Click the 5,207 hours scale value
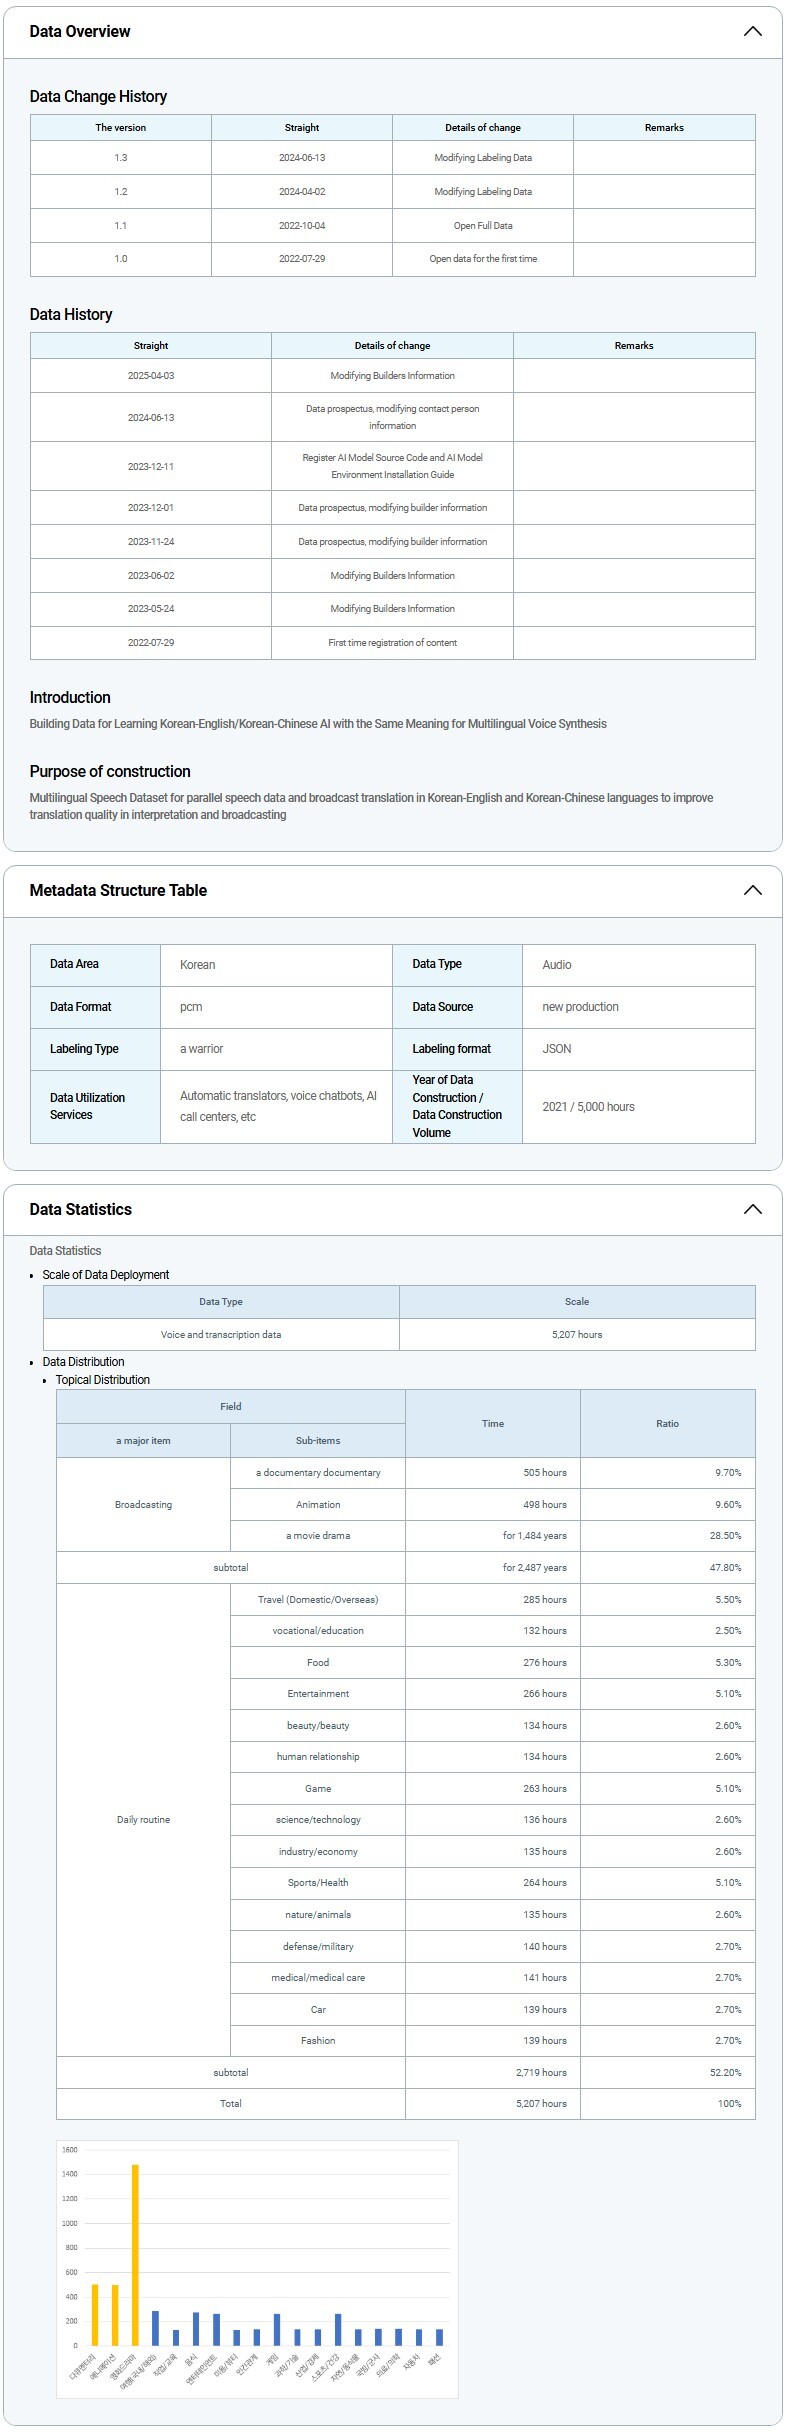The height and width of the screenshot is (2435, 792). coord(577,1335)
